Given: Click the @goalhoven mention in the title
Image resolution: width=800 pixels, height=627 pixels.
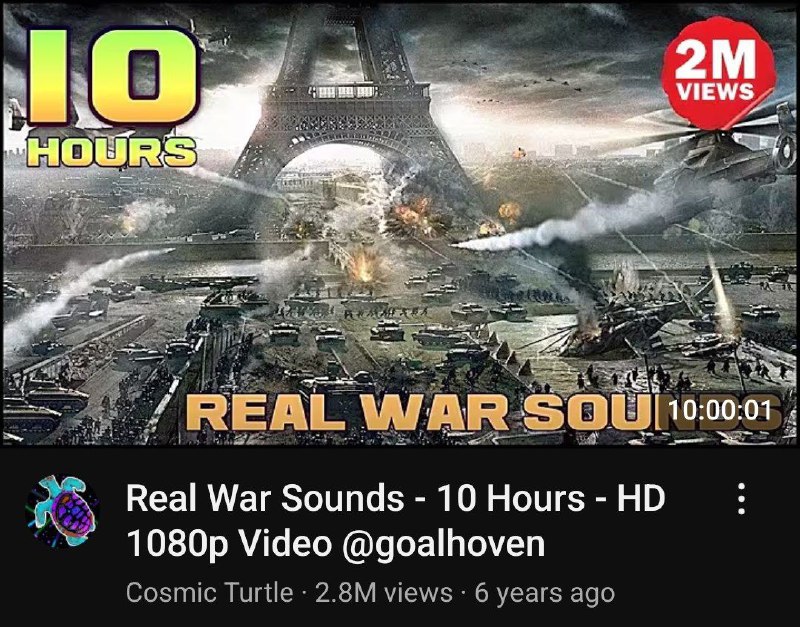Looking at the screenshot, I should click(443, 544).
